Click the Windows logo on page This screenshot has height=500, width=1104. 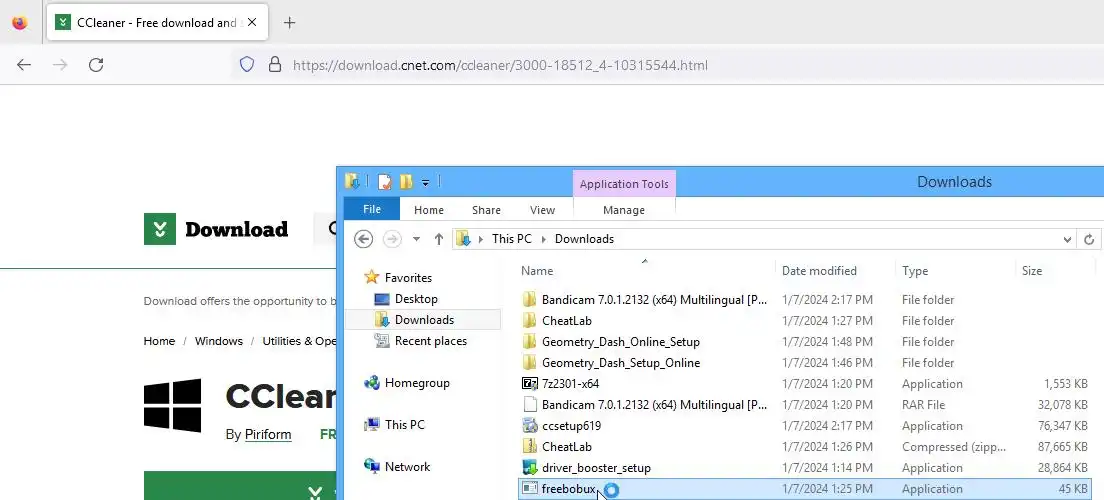172,406
